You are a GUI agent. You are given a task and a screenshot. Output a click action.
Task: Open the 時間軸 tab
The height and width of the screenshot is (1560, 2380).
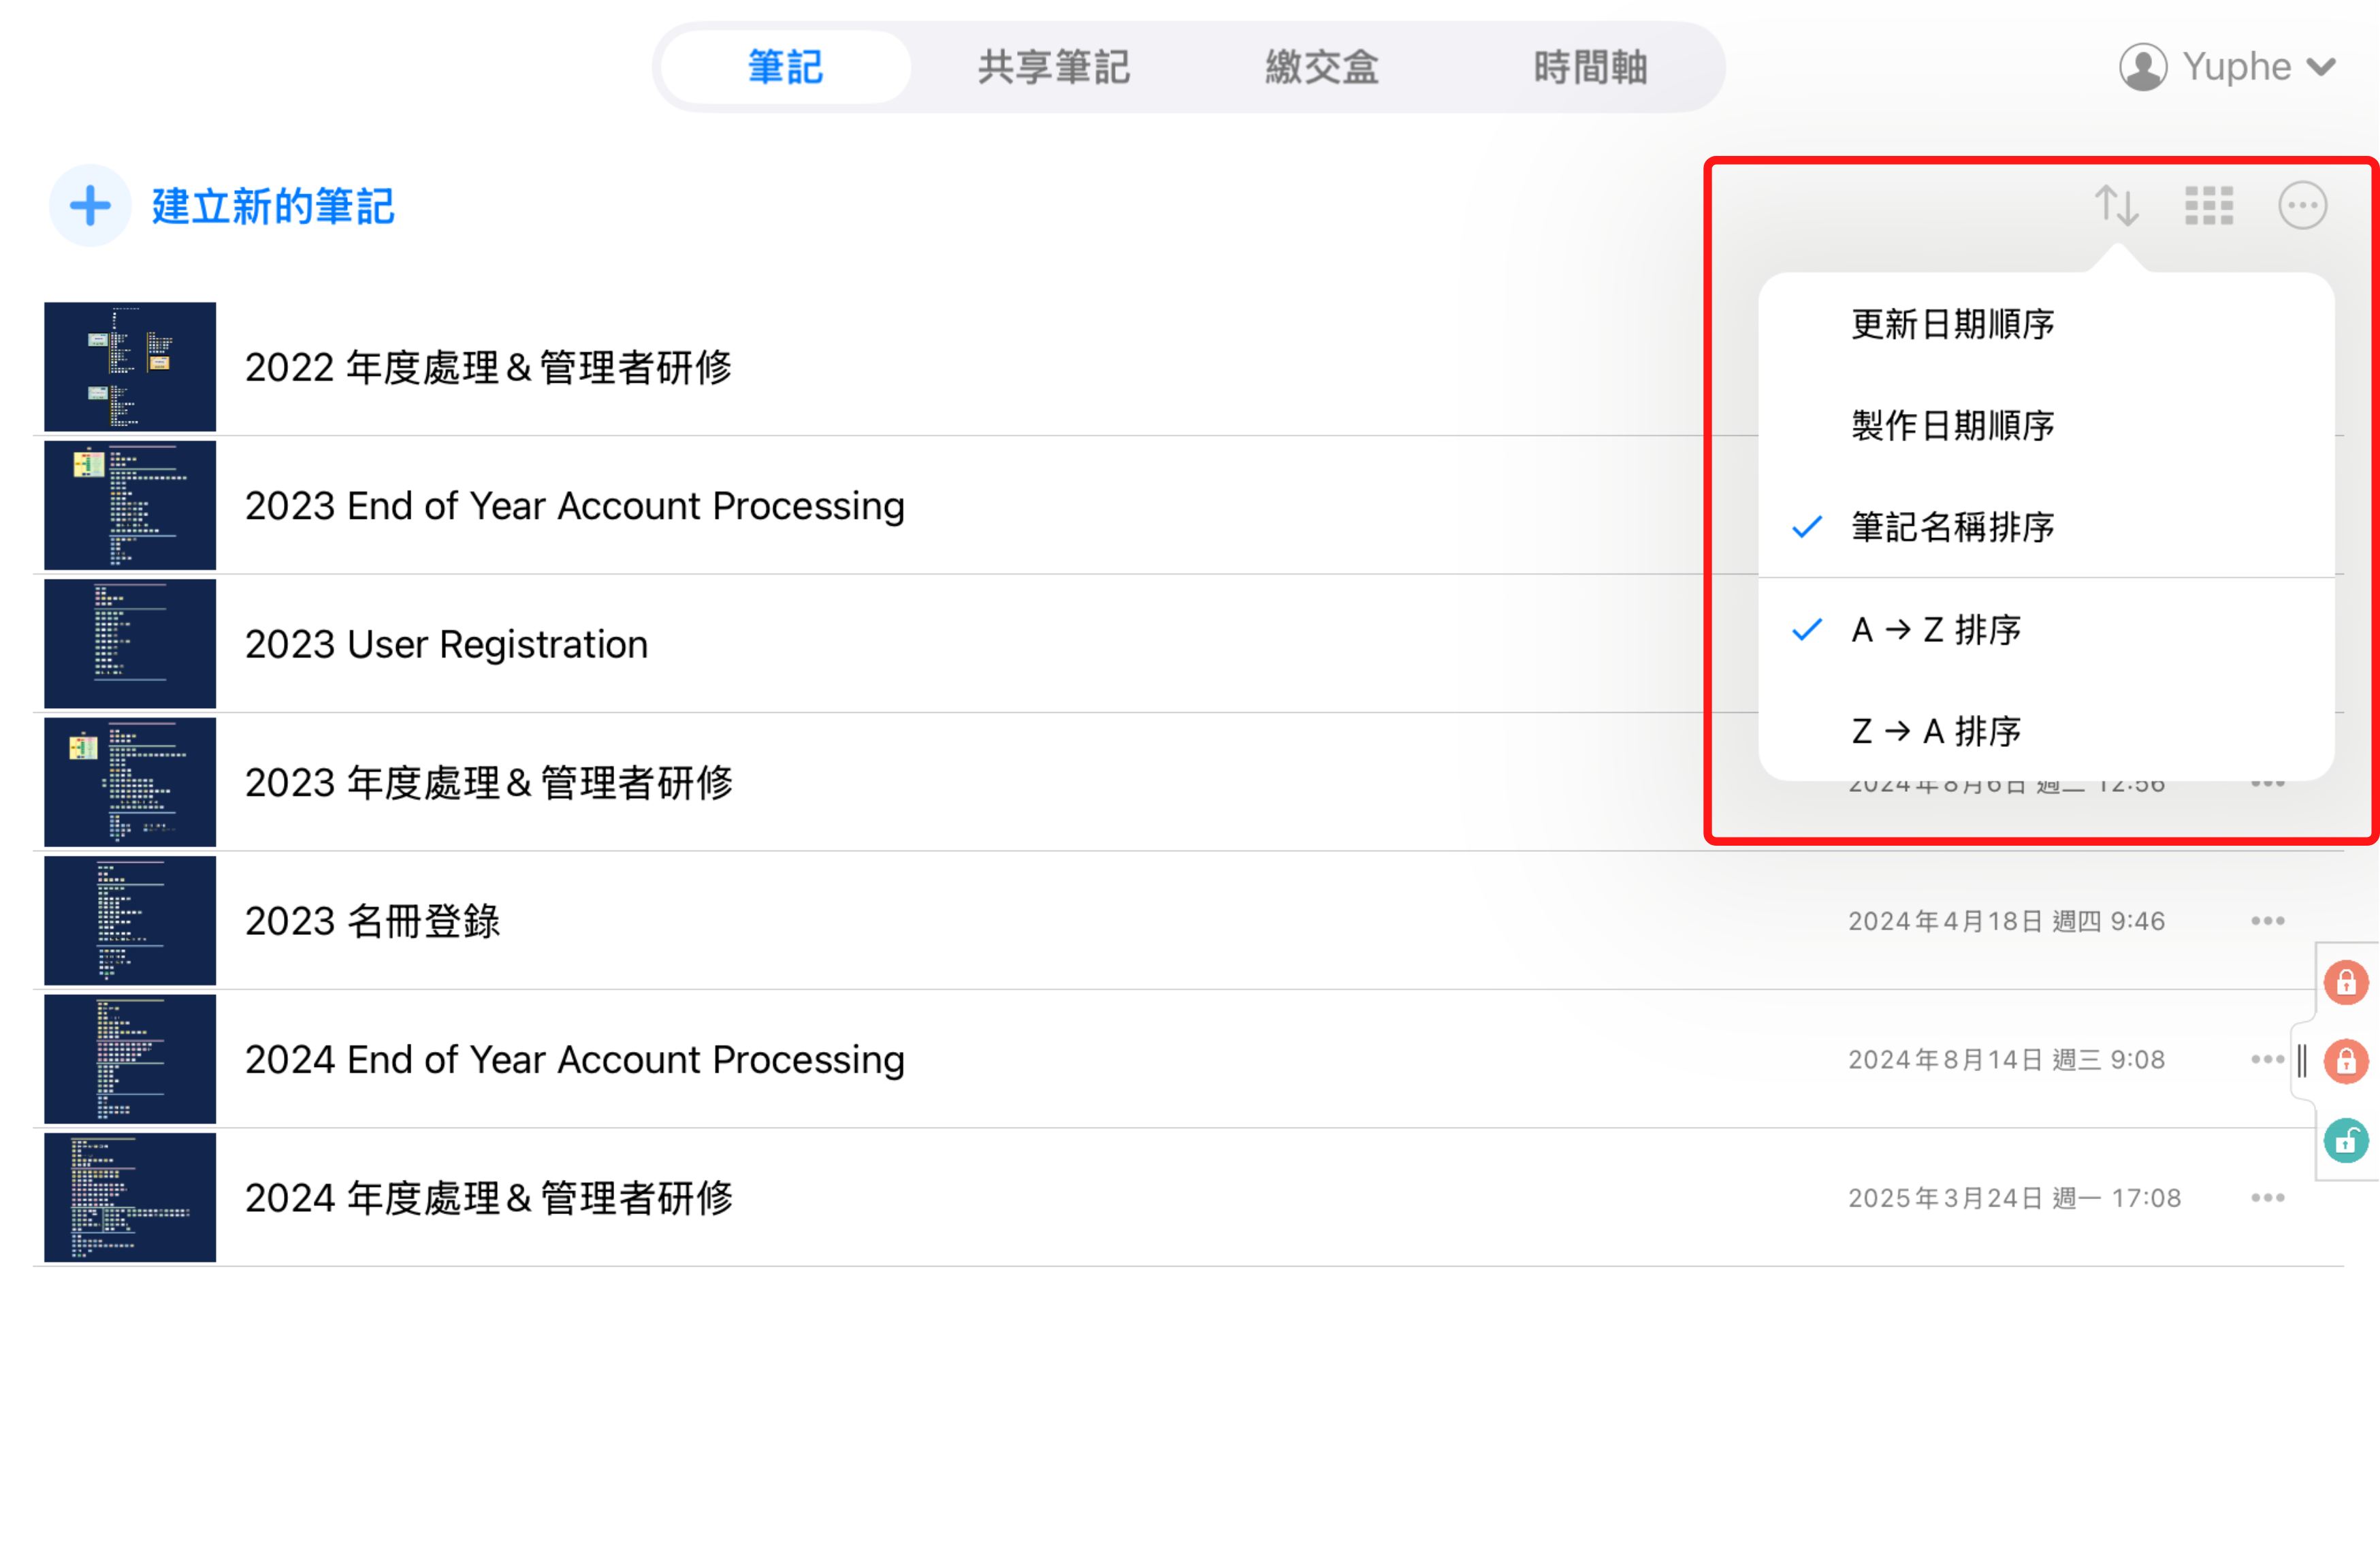pyautogui.click(x=1589, y=67)
